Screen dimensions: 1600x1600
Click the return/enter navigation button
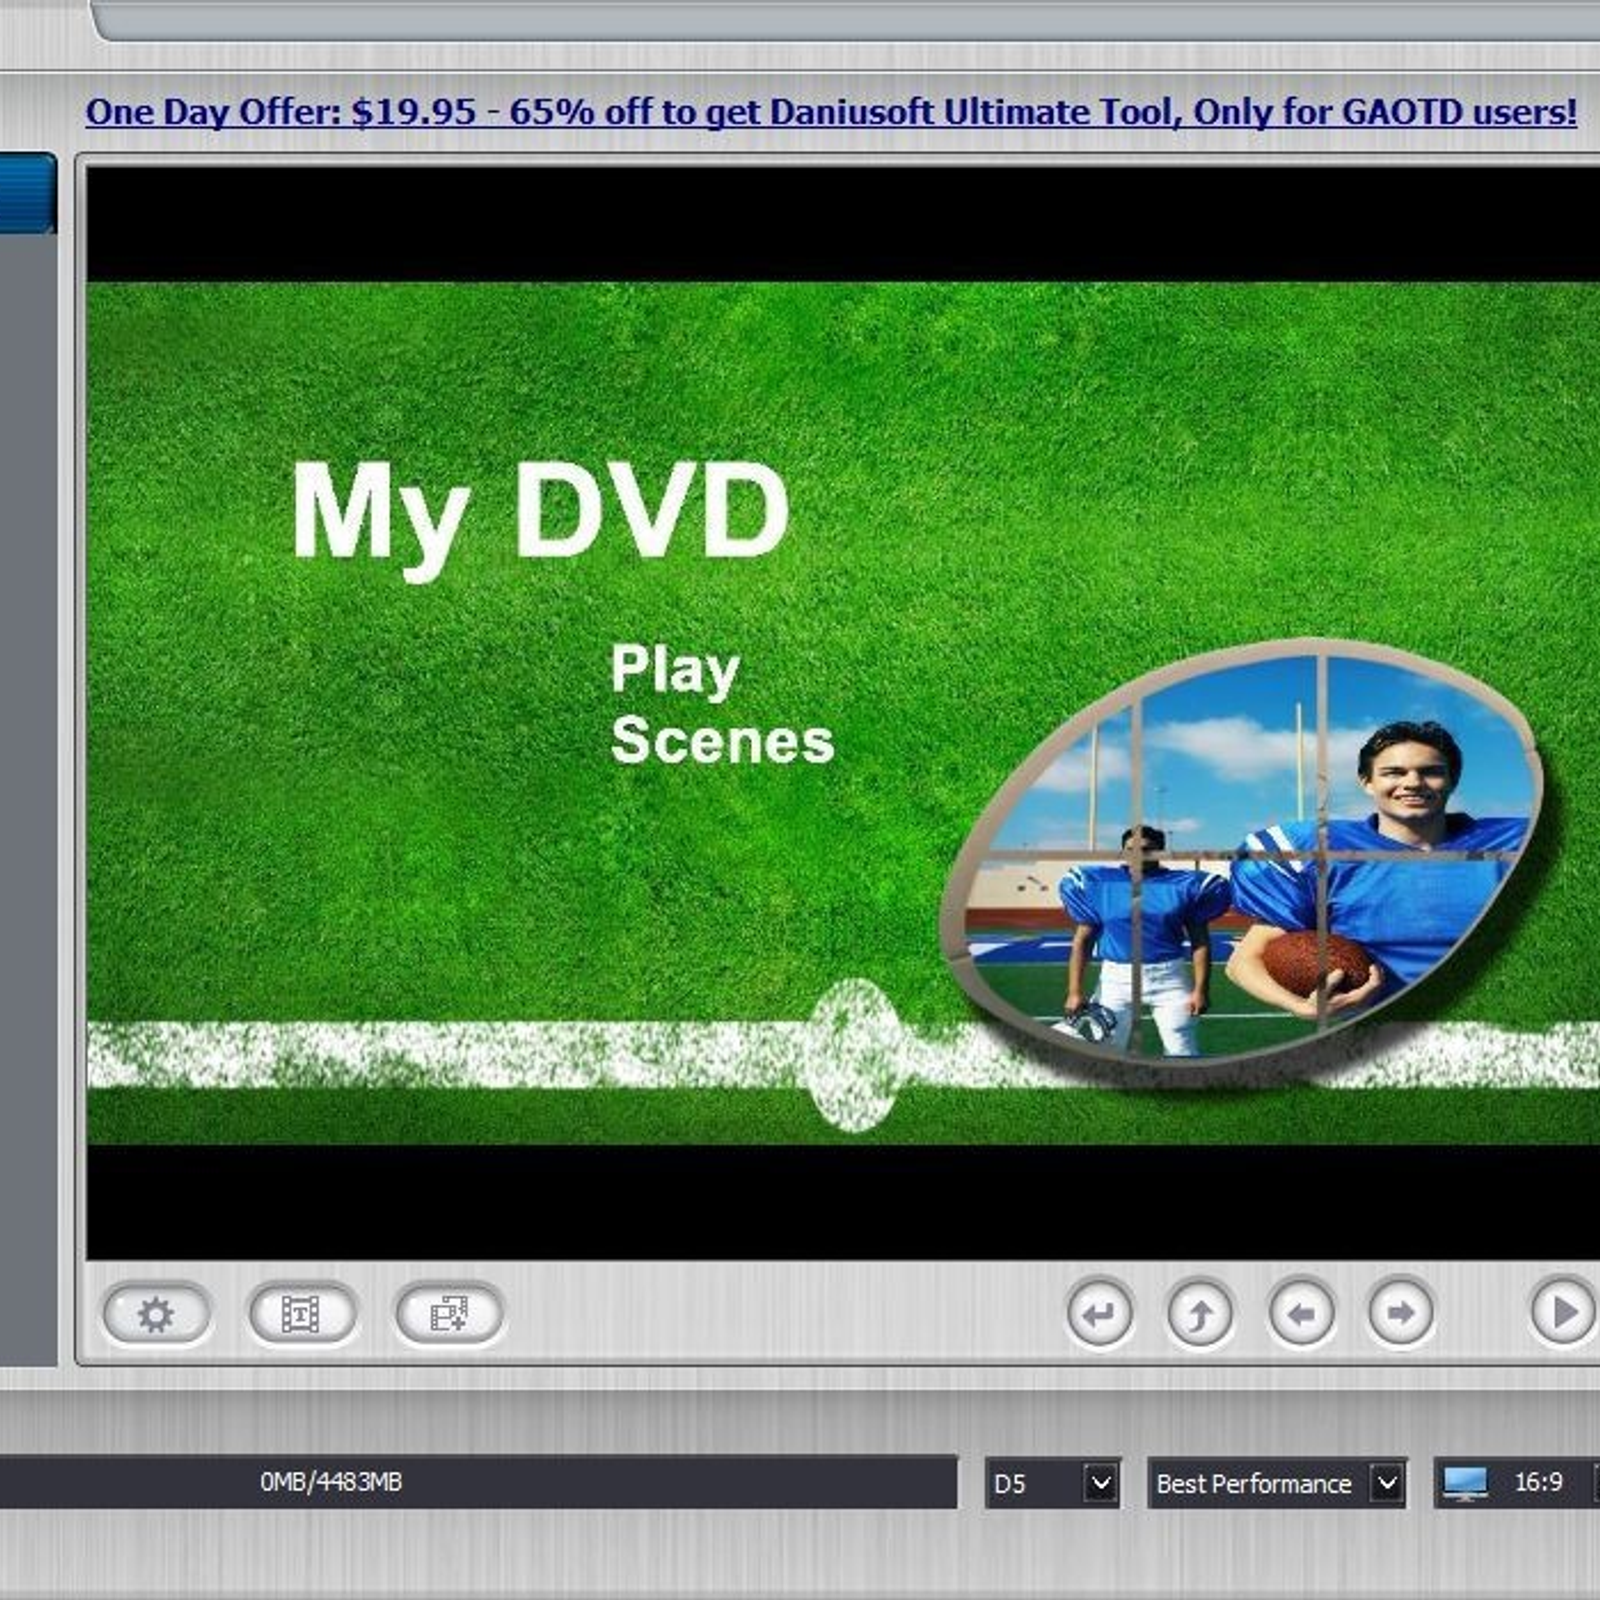[x=1099, y=1313]
